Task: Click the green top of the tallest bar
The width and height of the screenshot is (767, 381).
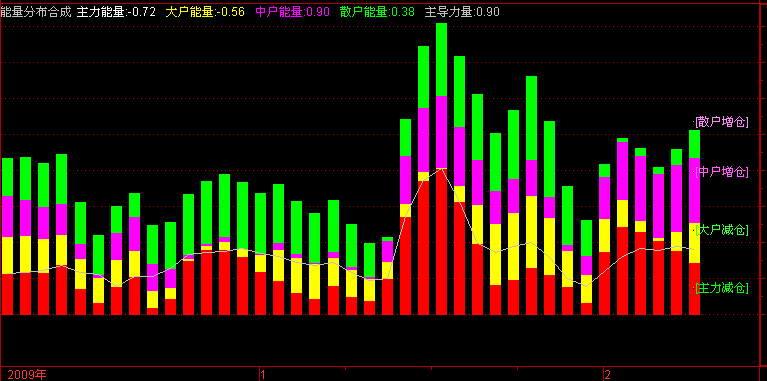Action: tap(441, 60)
